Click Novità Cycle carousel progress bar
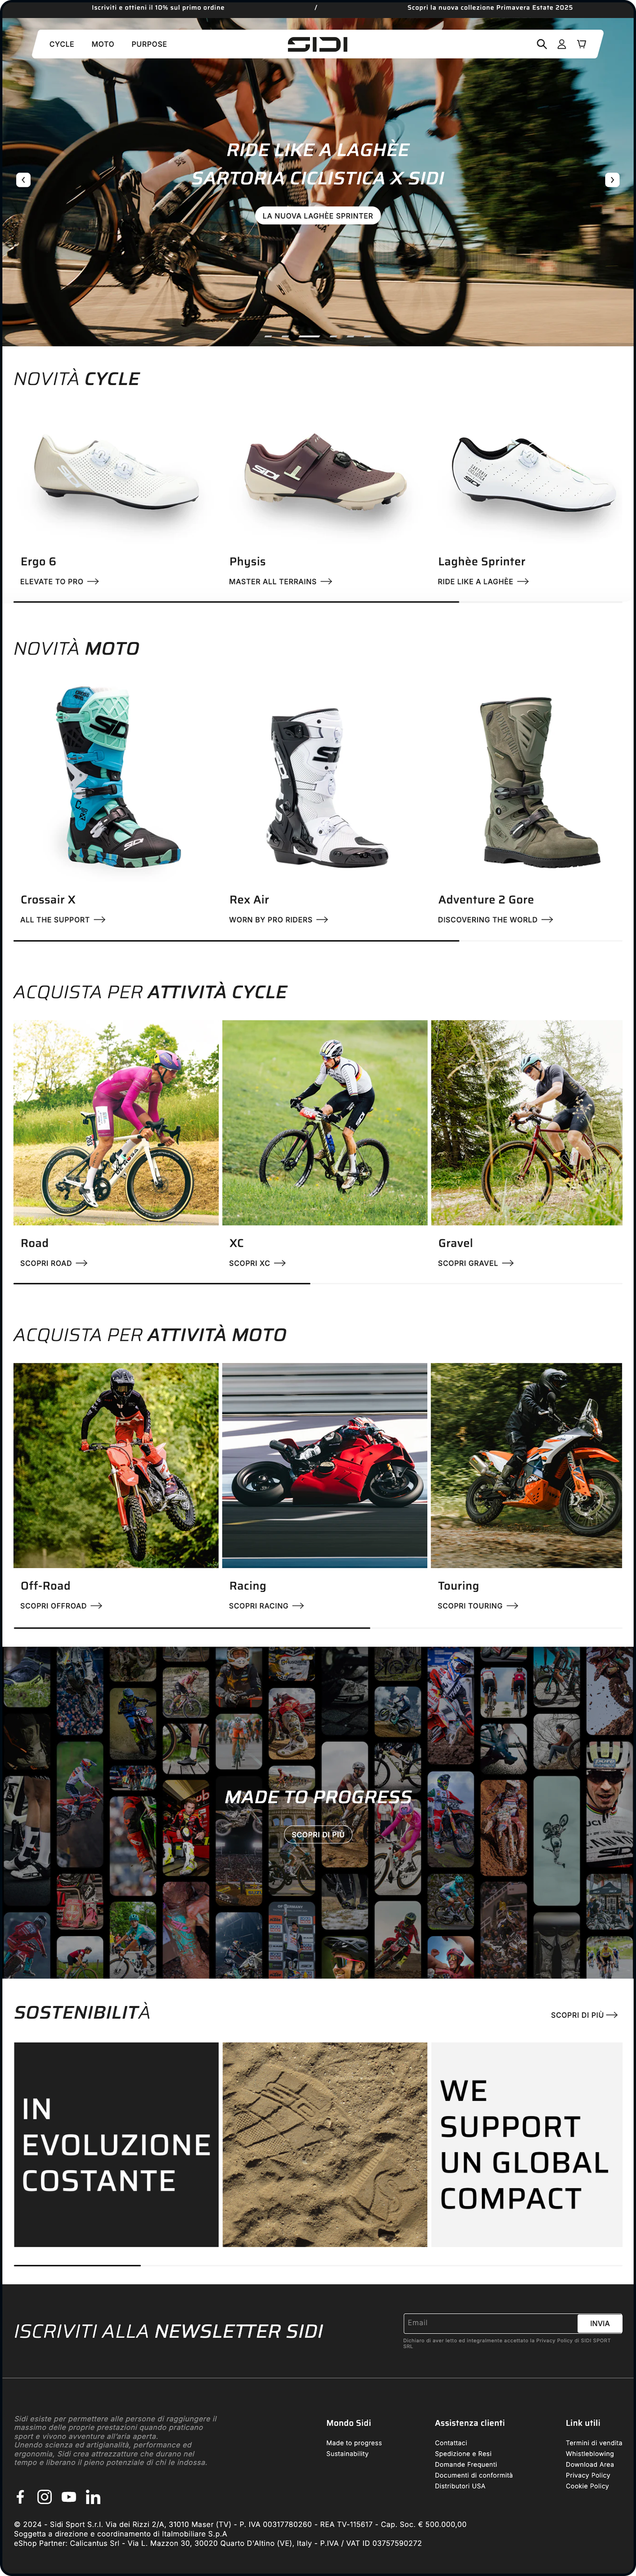 tap(318, 602)
